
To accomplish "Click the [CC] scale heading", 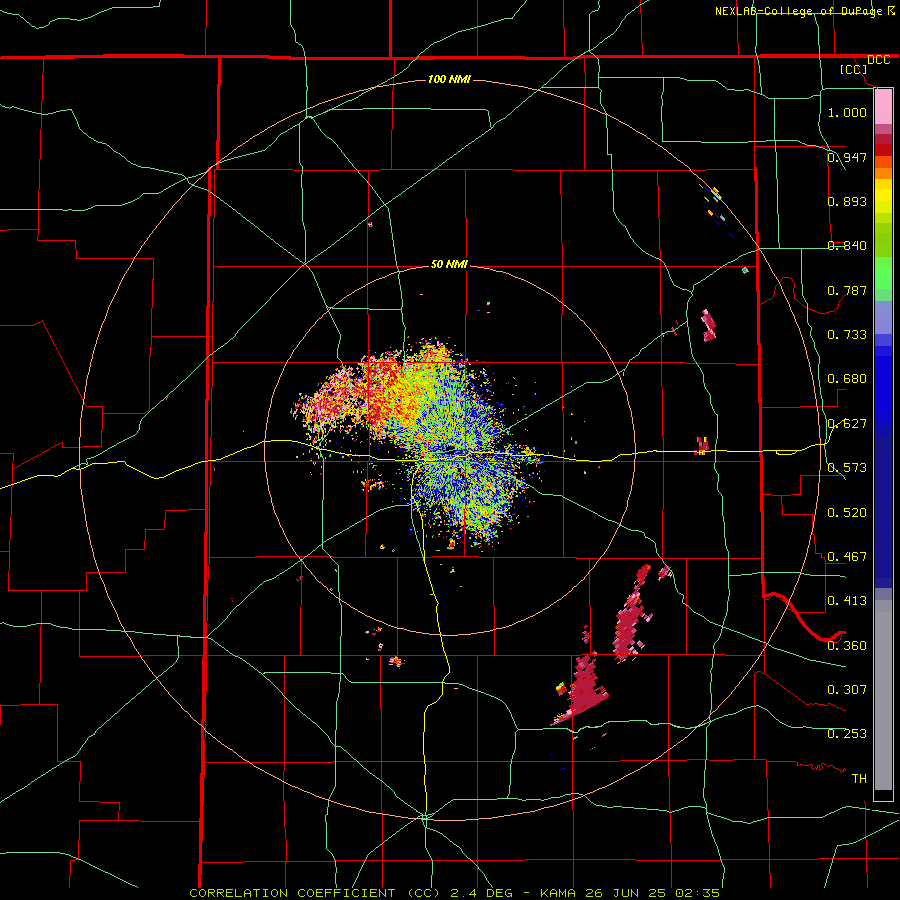I will 853,69.
